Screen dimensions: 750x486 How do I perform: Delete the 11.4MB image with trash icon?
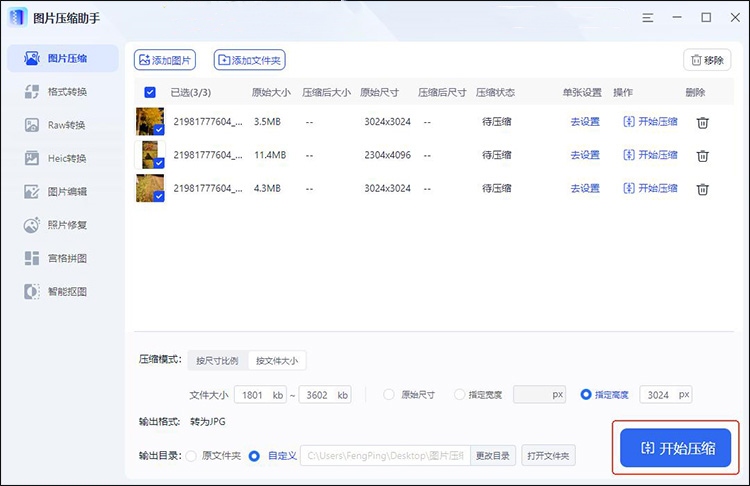pyautogui.click(x=703, y=155)
